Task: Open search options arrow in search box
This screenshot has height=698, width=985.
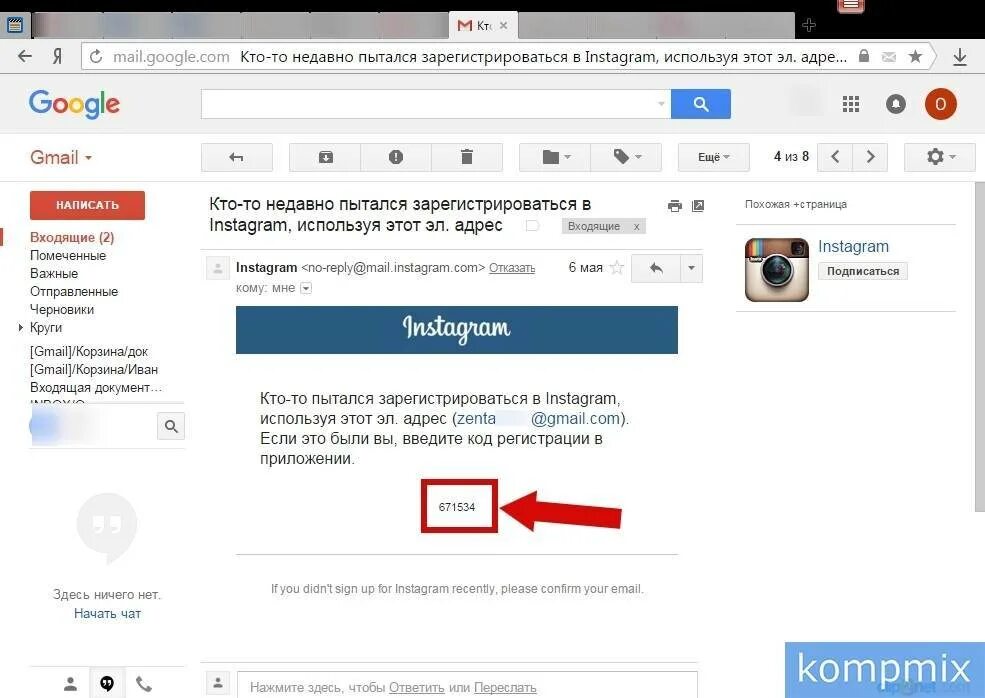Action: click(x=661, y=104)
